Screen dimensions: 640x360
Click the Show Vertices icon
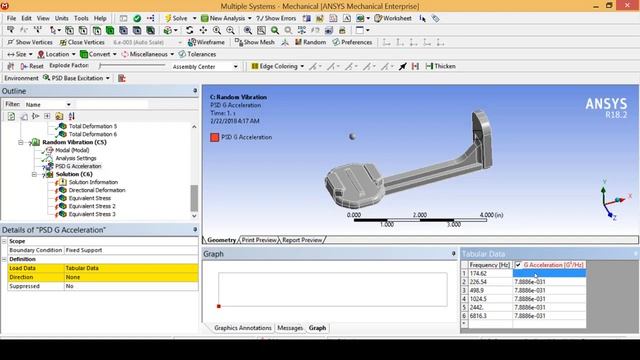[x=11, y=42]
